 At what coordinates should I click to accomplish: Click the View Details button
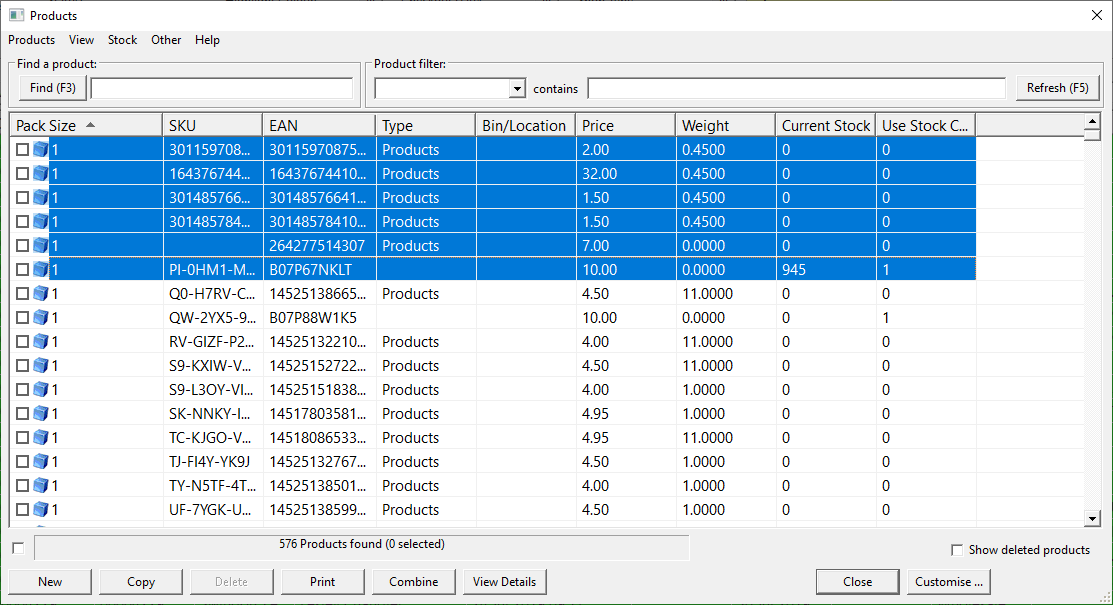point(504,582)
